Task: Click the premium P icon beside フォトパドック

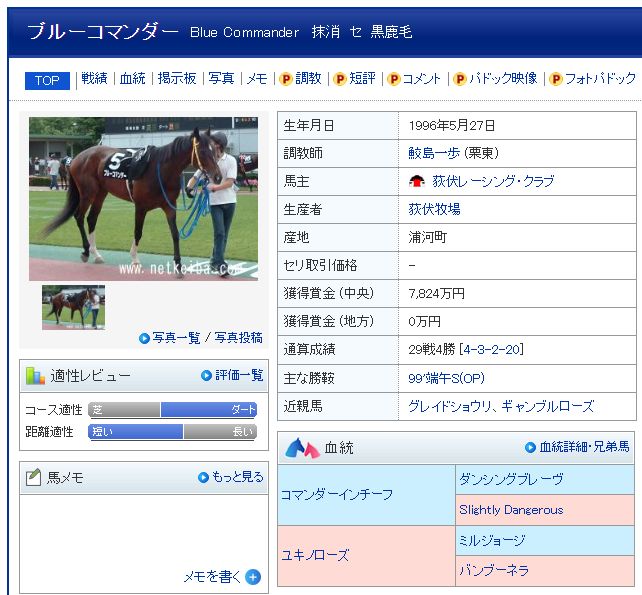Action: [x=556, y=79]
